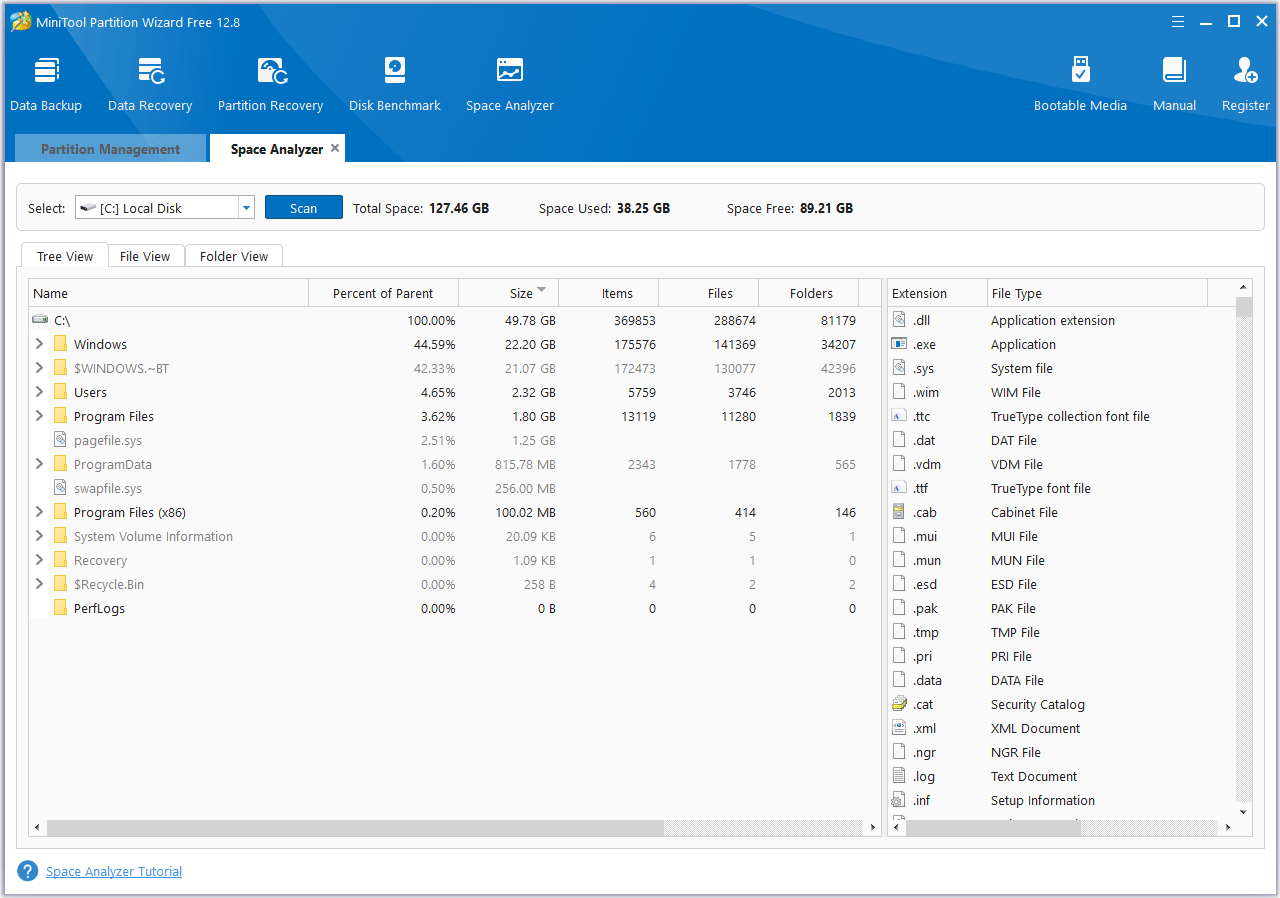
Task: Click the 22.20 GB size value
Action: coord(532,344)
